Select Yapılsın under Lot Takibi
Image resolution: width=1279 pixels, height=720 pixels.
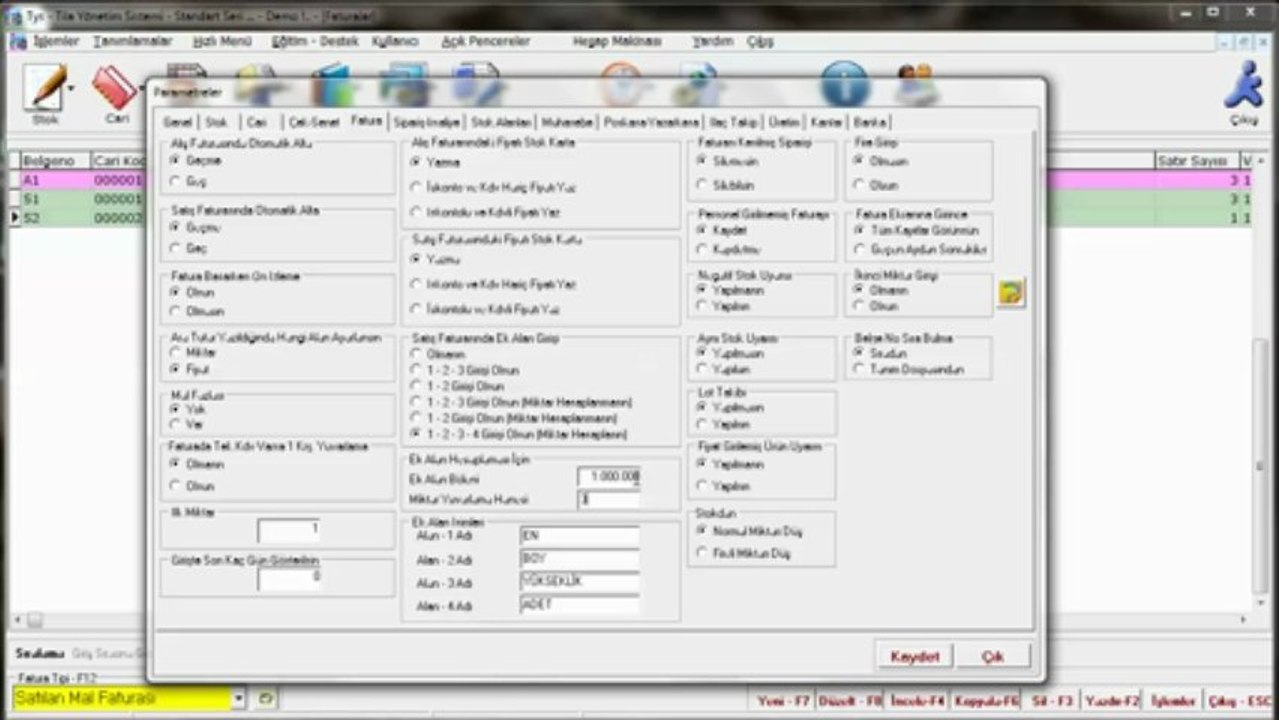tap(702, 424)
